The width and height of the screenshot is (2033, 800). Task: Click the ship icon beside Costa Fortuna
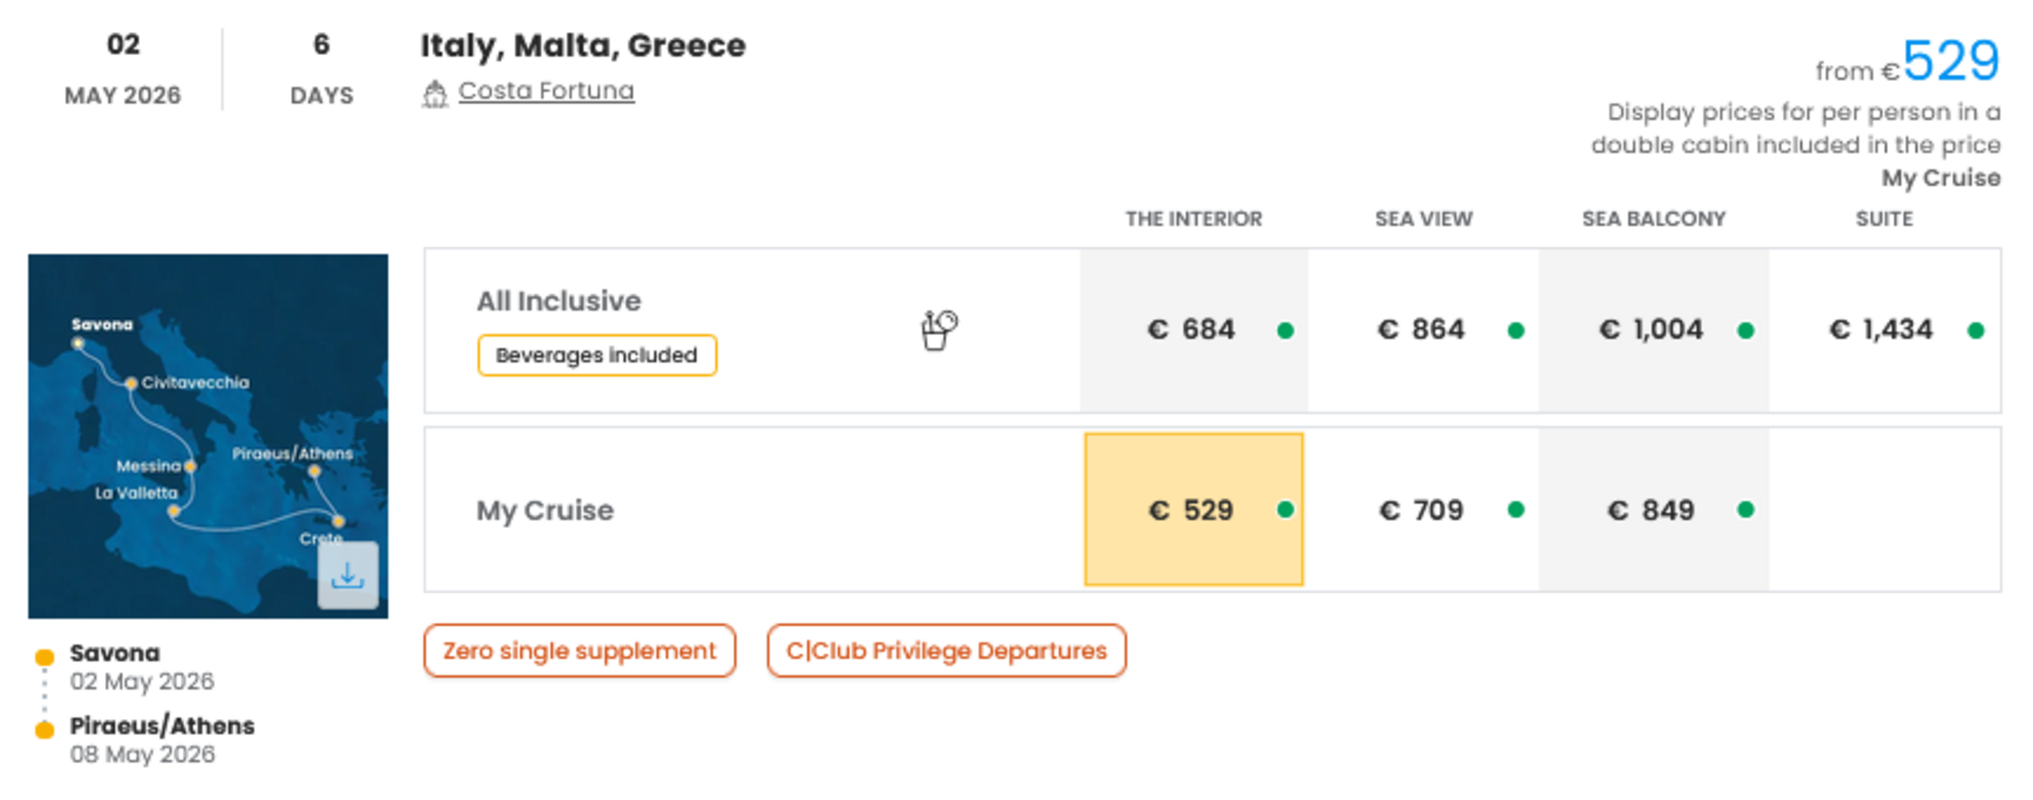pos(434,93)
